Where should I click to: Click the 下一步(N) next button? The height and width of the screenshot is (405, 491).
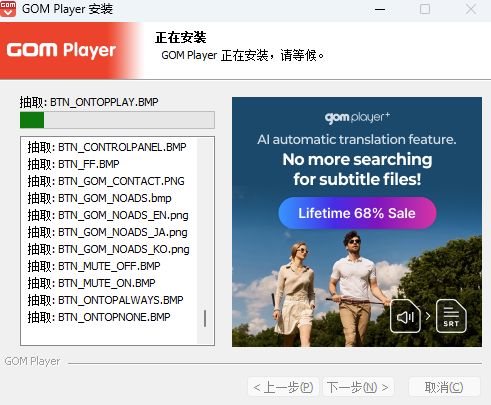click(358, 387)
